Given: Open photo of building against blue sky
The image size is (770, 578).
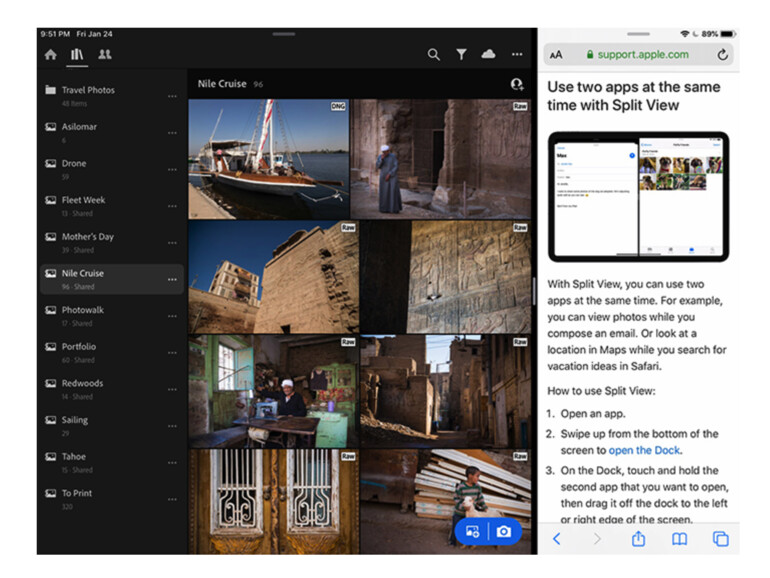Looking at the screenshot, I should coord(274,277).
